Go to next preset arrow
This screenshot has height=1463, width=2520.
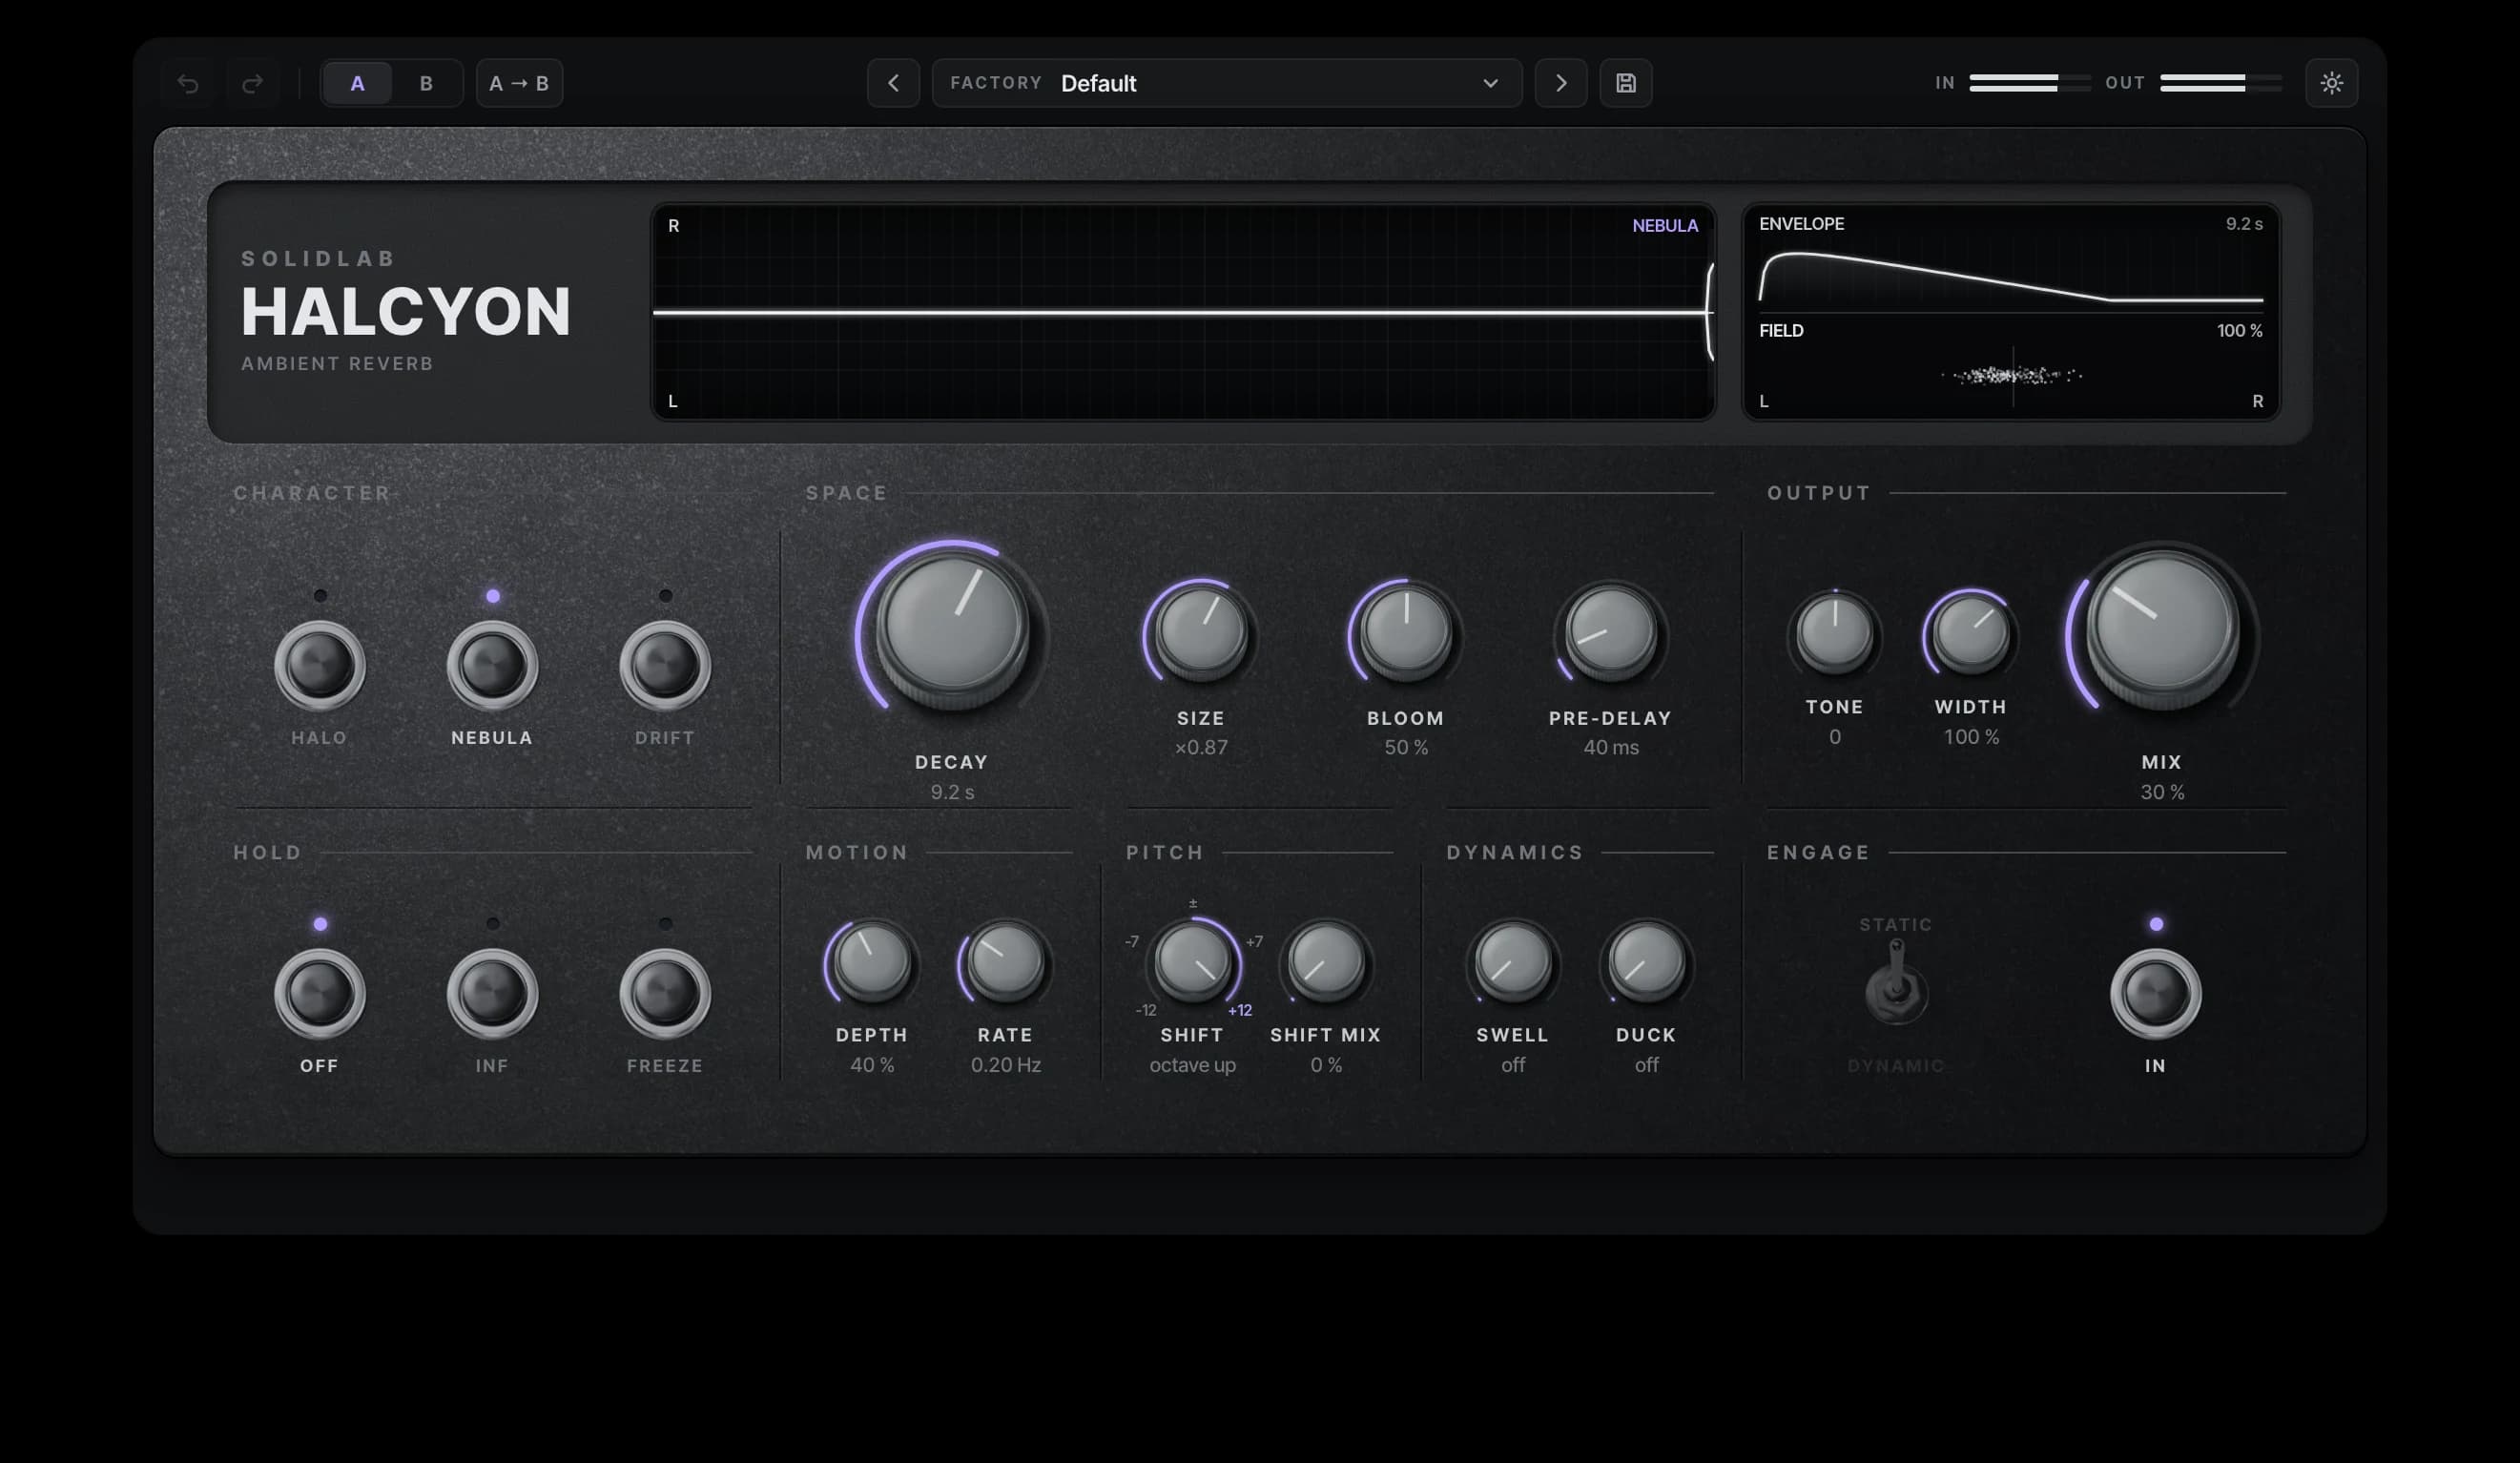click(1561, 83)
